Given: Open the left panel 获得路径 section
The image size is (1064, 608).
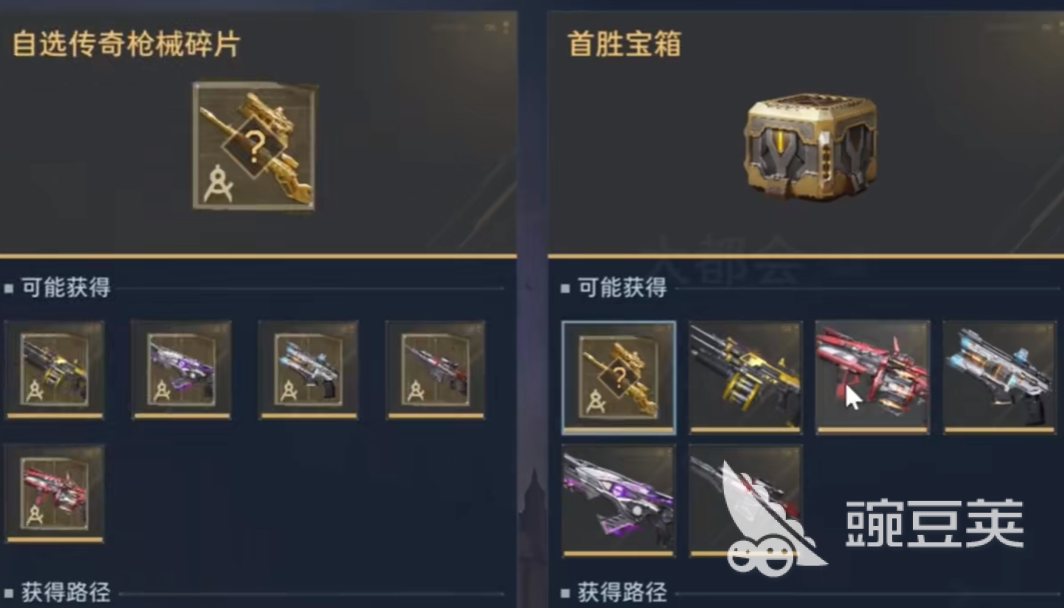Looking at the screenshot, I should click(66, 592).
